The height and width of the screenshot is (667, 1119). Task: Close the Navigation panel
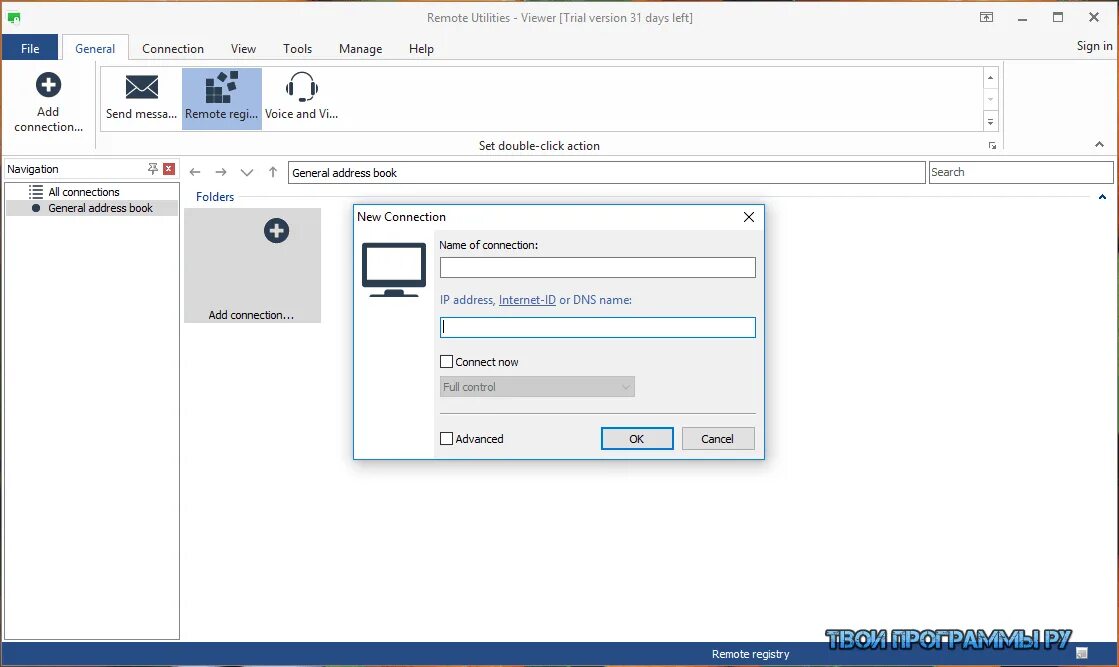(169, 169)
